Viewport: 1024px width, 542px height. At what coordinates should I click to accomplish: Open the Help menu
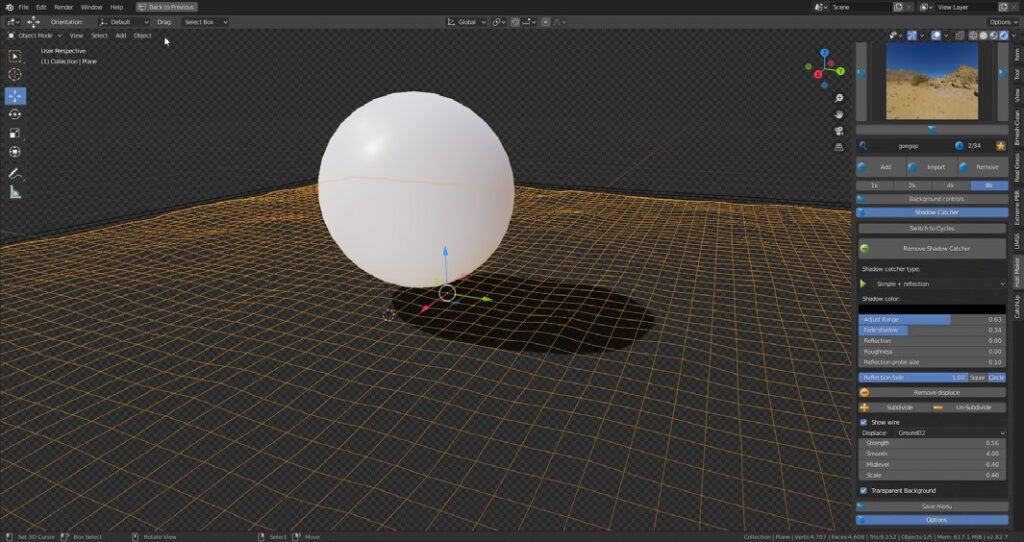116,7
